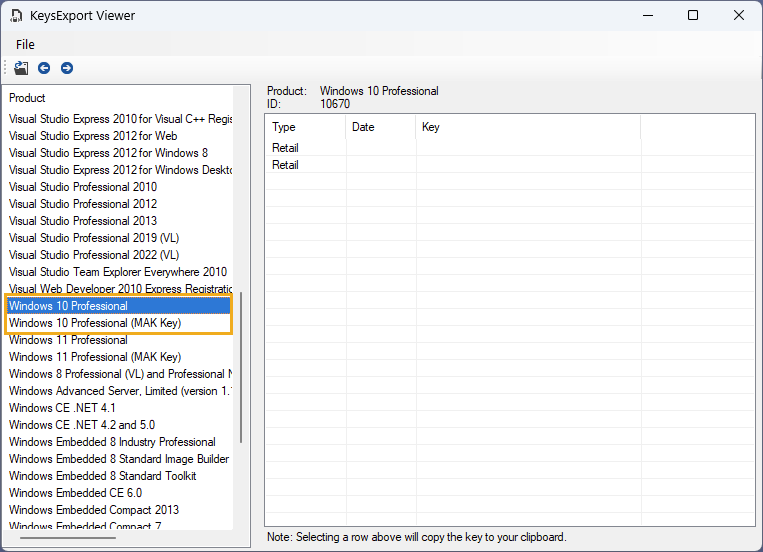Image resolution: width=763 pixels, height=552 pixels.
Task: Click the Date column header
Action: (x=382, y=127)
